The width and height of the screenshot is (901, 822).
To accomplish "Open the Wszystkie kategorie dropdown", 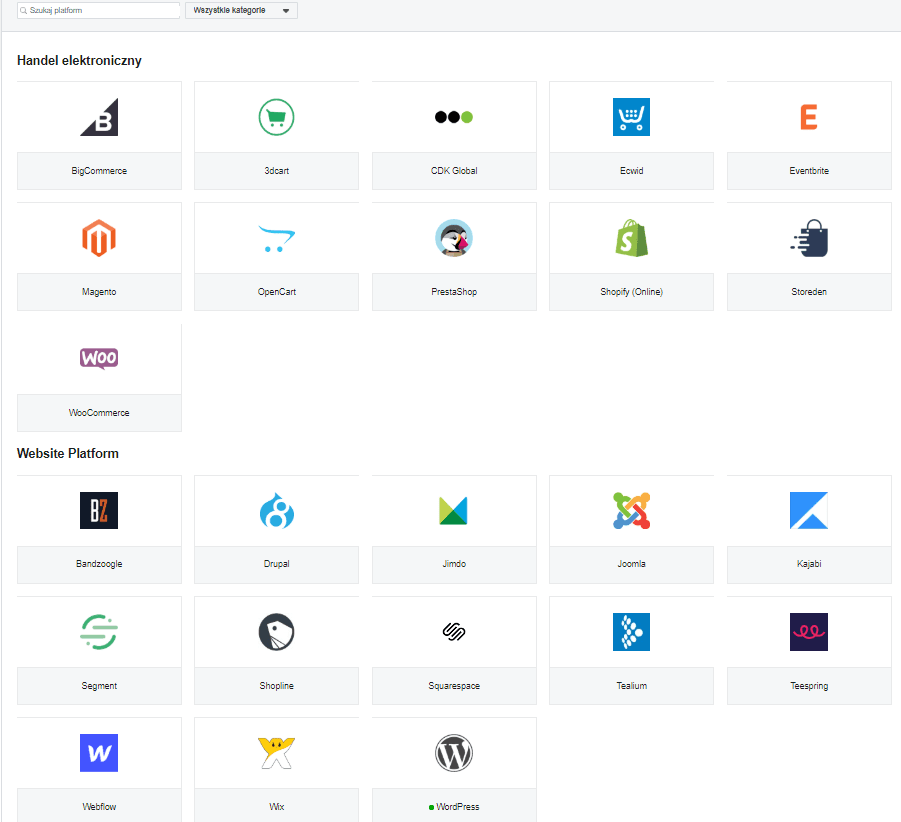I will pyautogui.click(x=241, y=10).
